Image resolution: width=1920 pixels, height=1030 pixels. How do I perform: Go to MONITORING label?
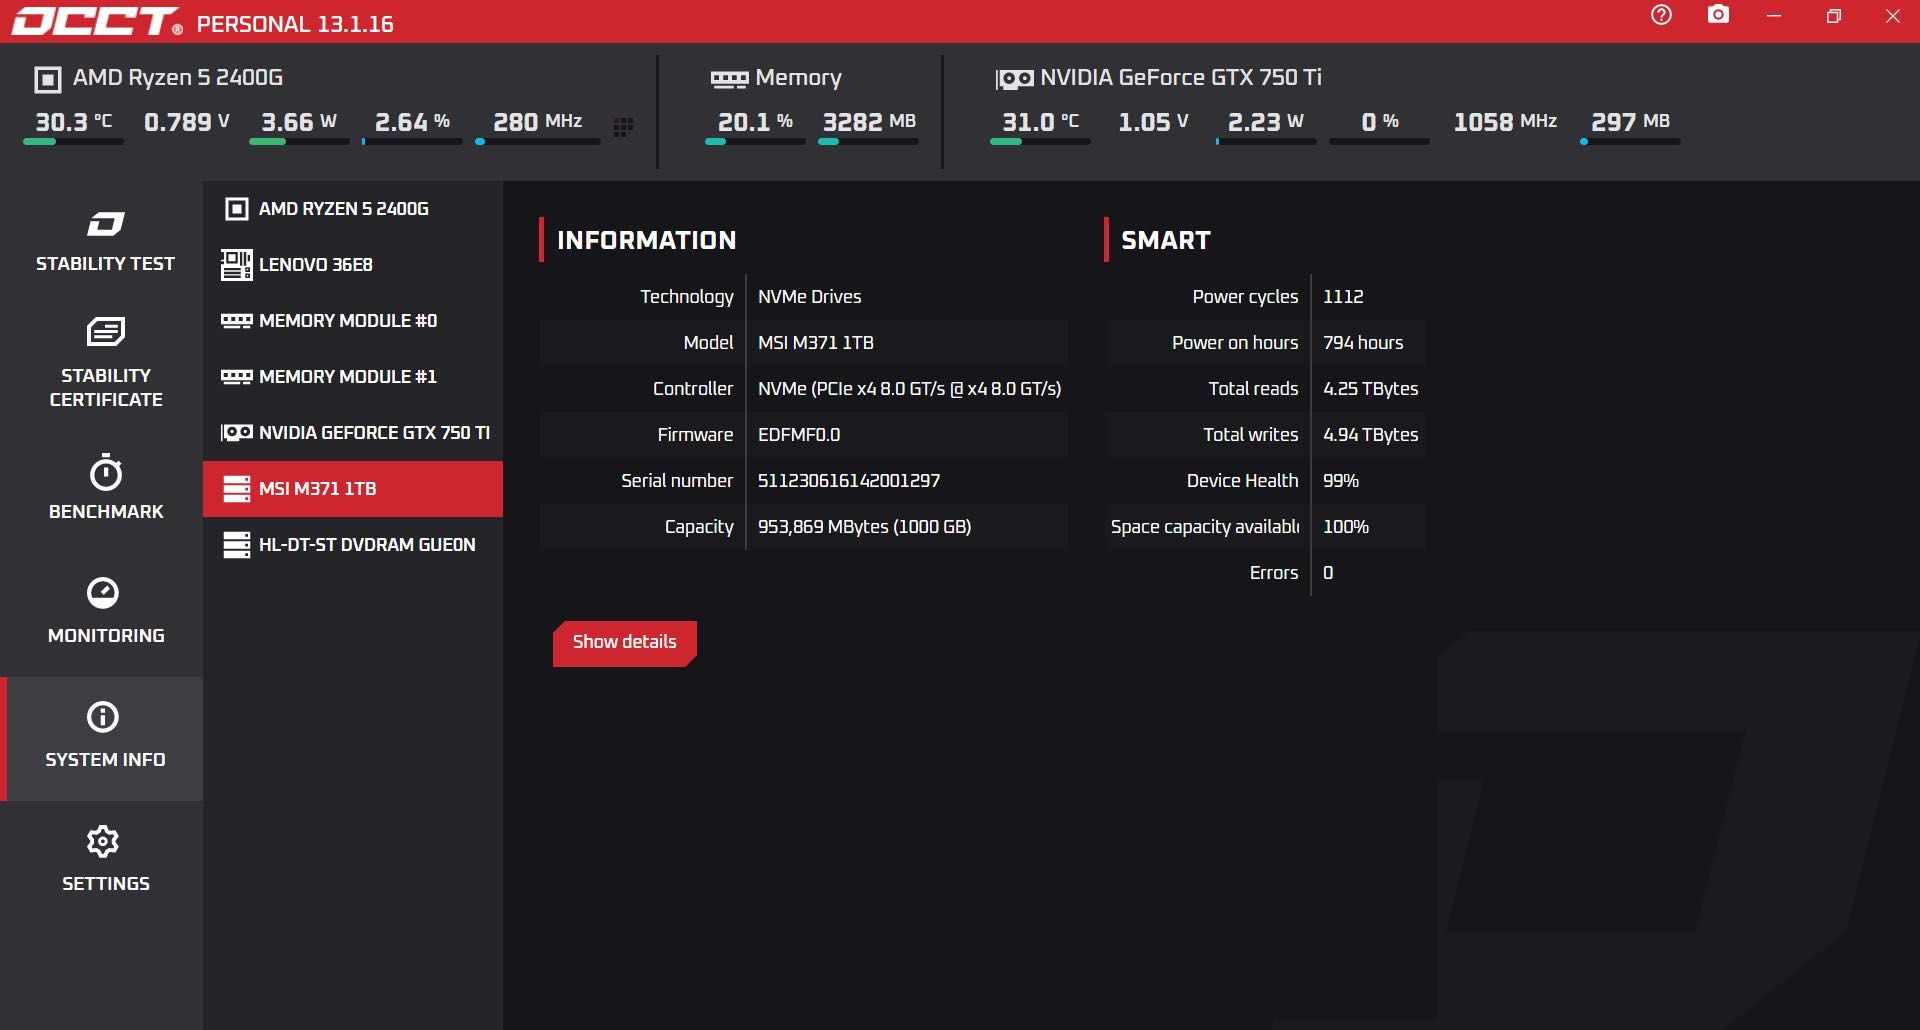106,636
